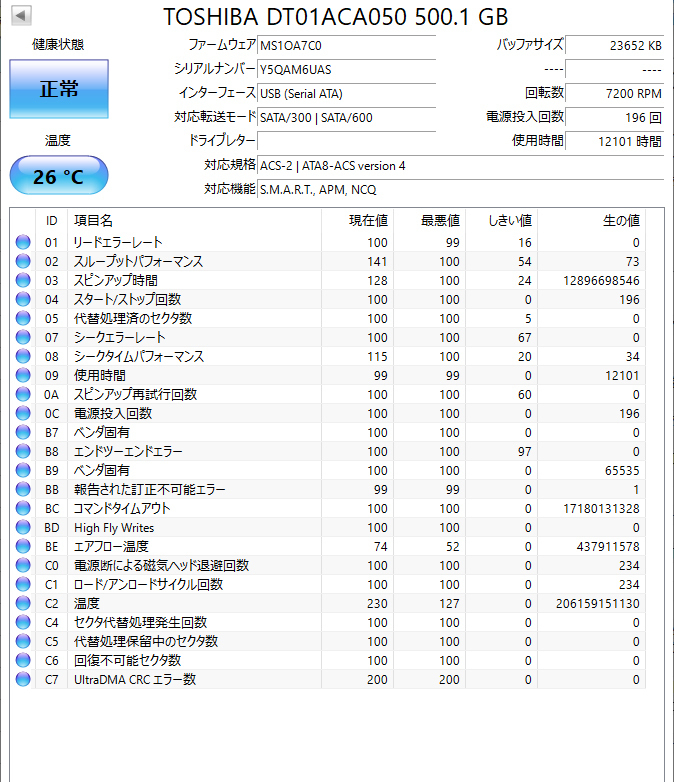Click status icon for ID B8 row
The height and width of the screenshot is (782, 674).
(23, 451)
